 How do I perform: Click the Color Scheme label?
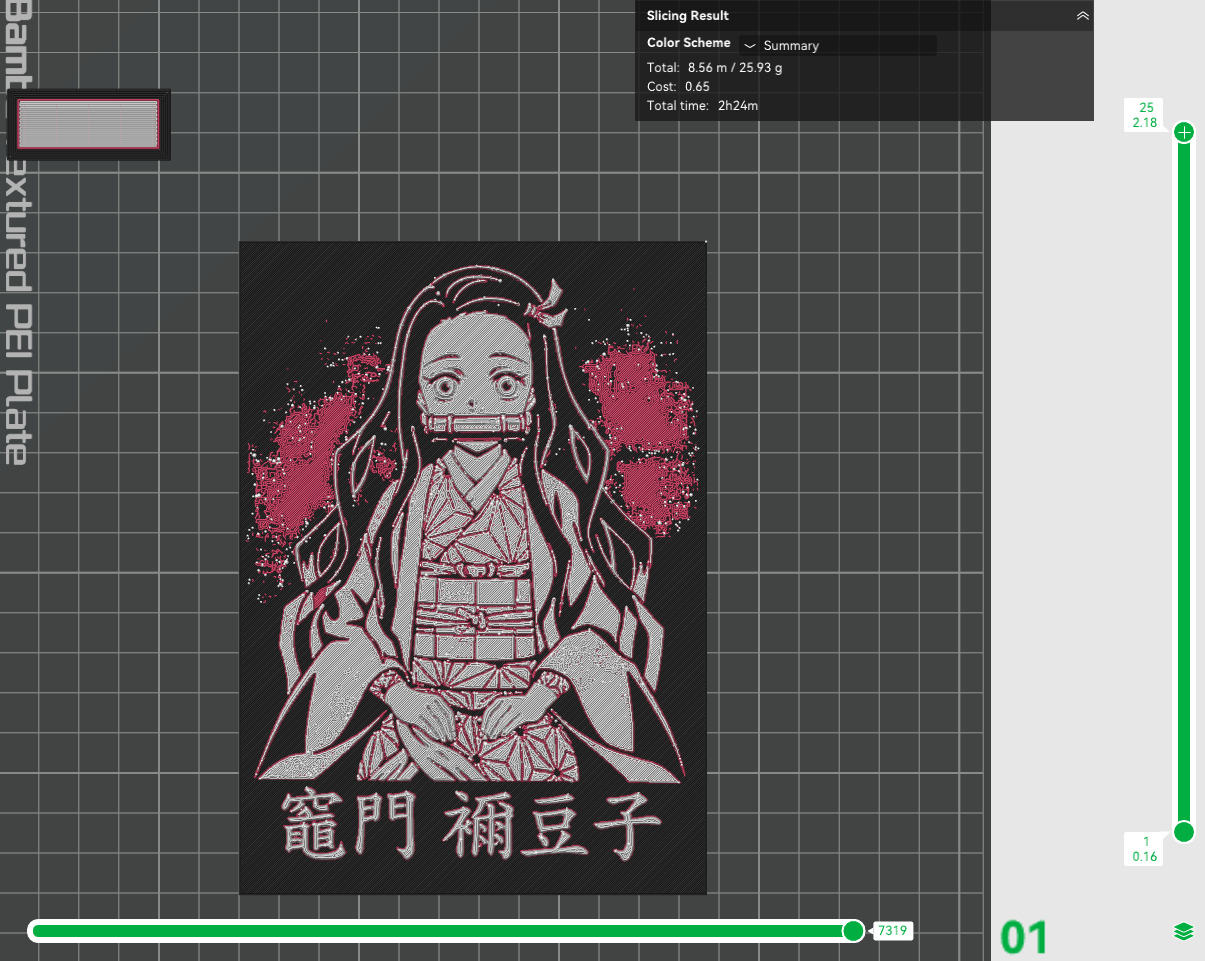pos(689,43)
